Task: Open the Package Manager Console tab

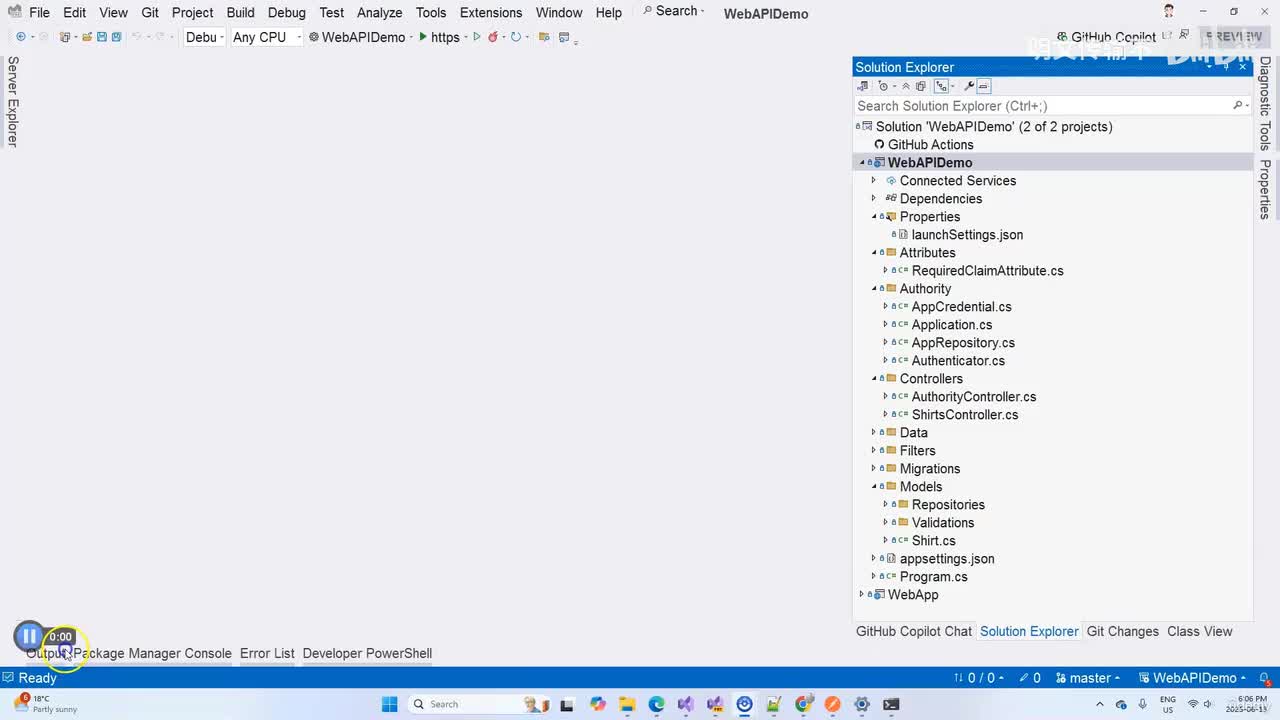Action: tap(152, 653)
